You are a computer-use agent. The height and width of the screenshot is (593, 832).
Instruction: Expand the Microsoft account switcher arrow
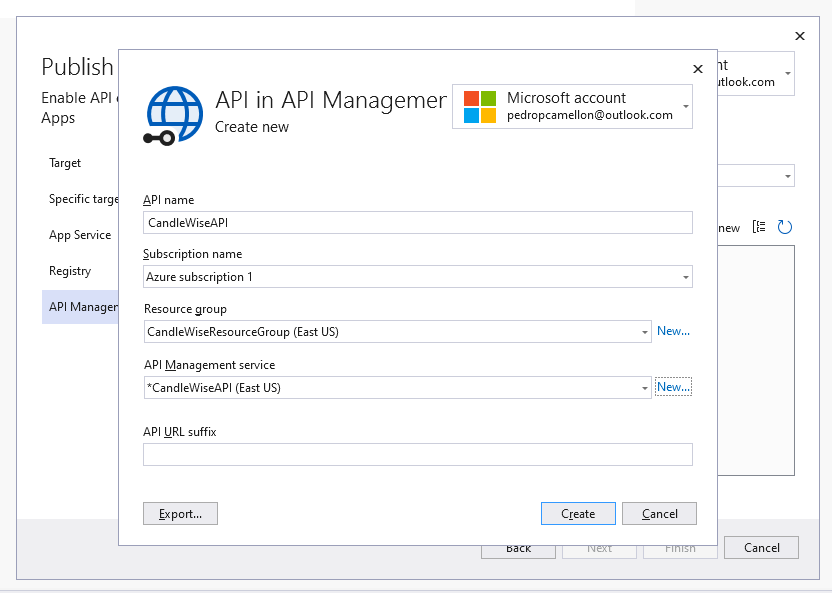tap(686, 105)
